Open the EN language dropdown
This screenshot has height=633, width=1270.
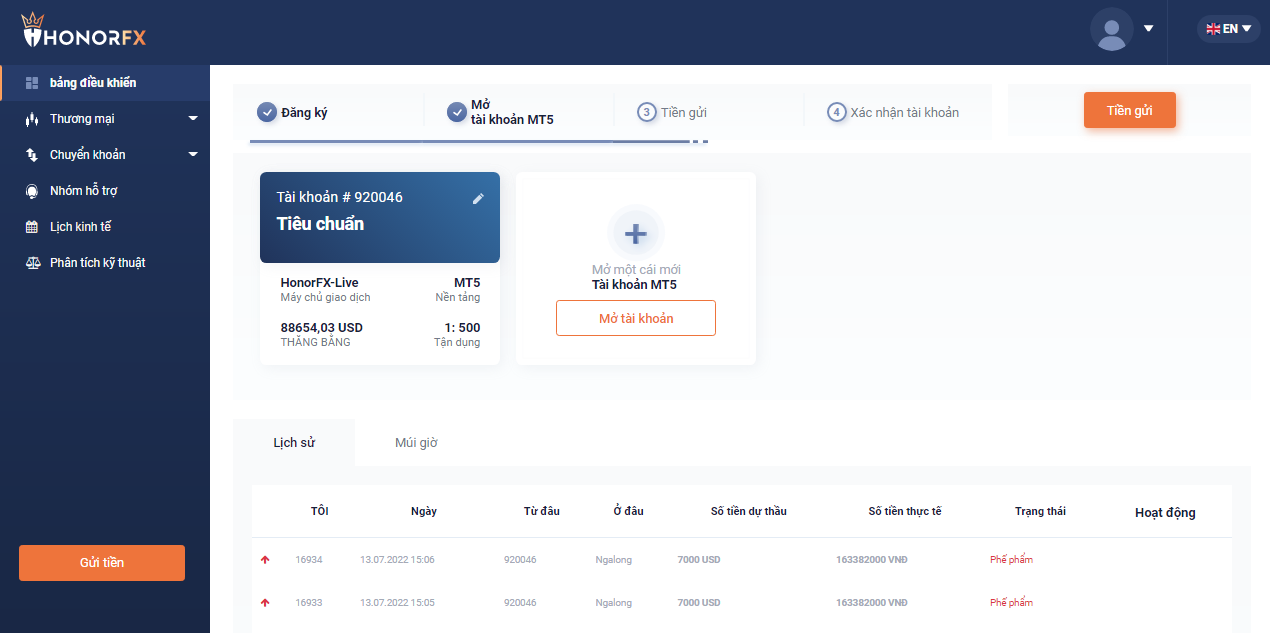click(1228, 29)
